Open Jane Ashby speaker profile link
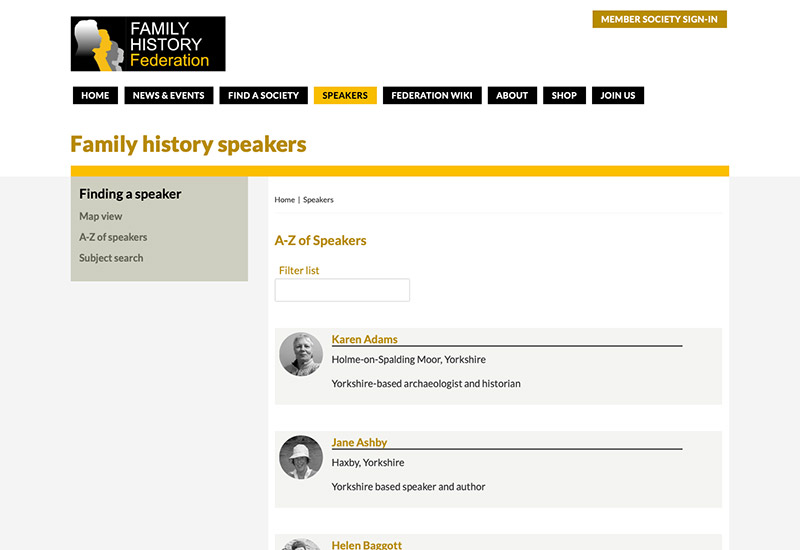 pyautogui.click(x=359, y=442)
